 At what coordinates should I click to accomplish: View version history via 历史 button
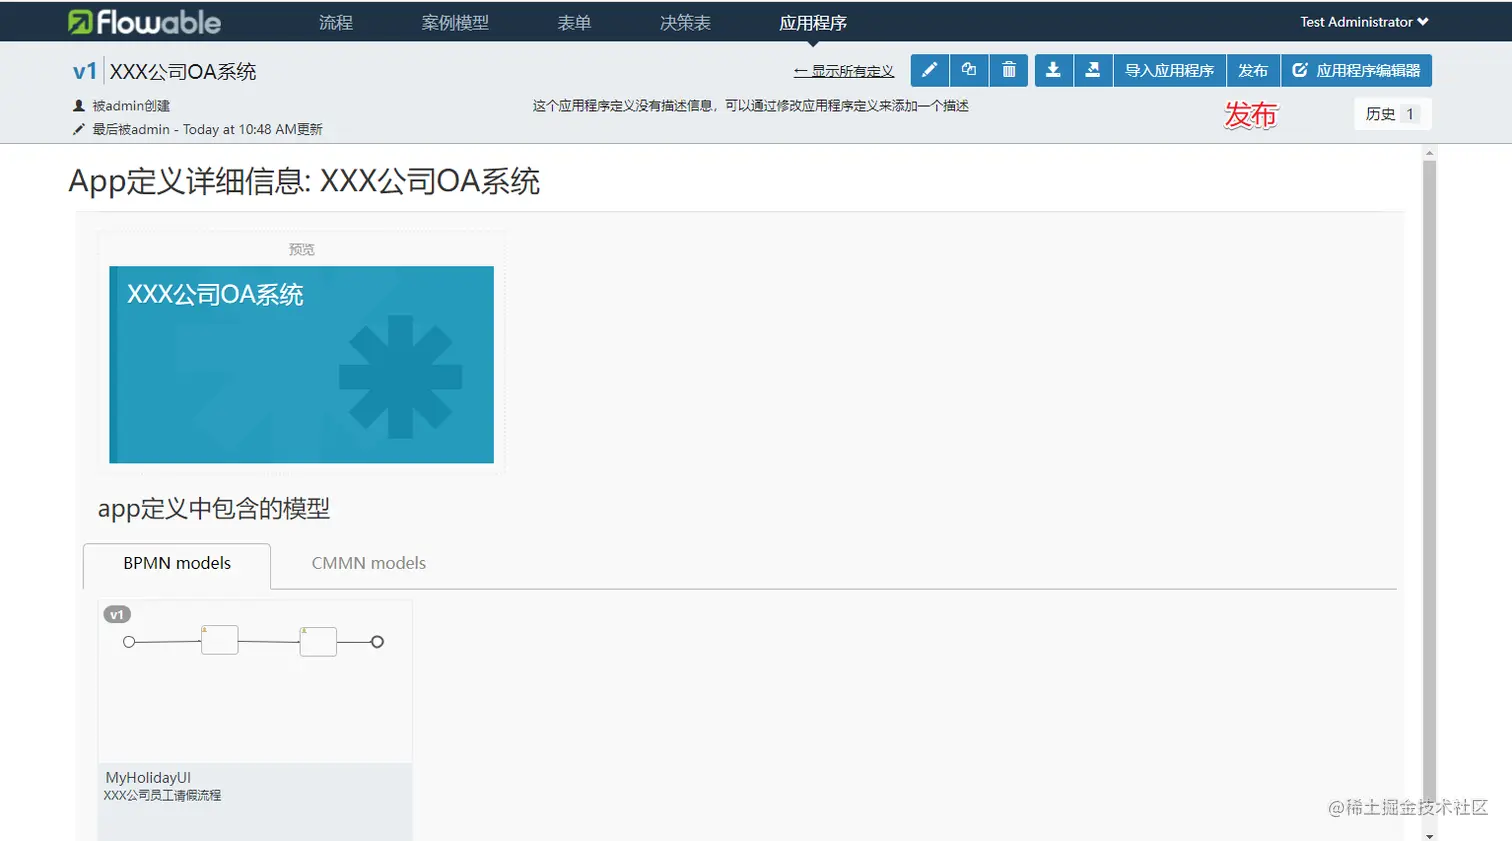[1390, 113]
